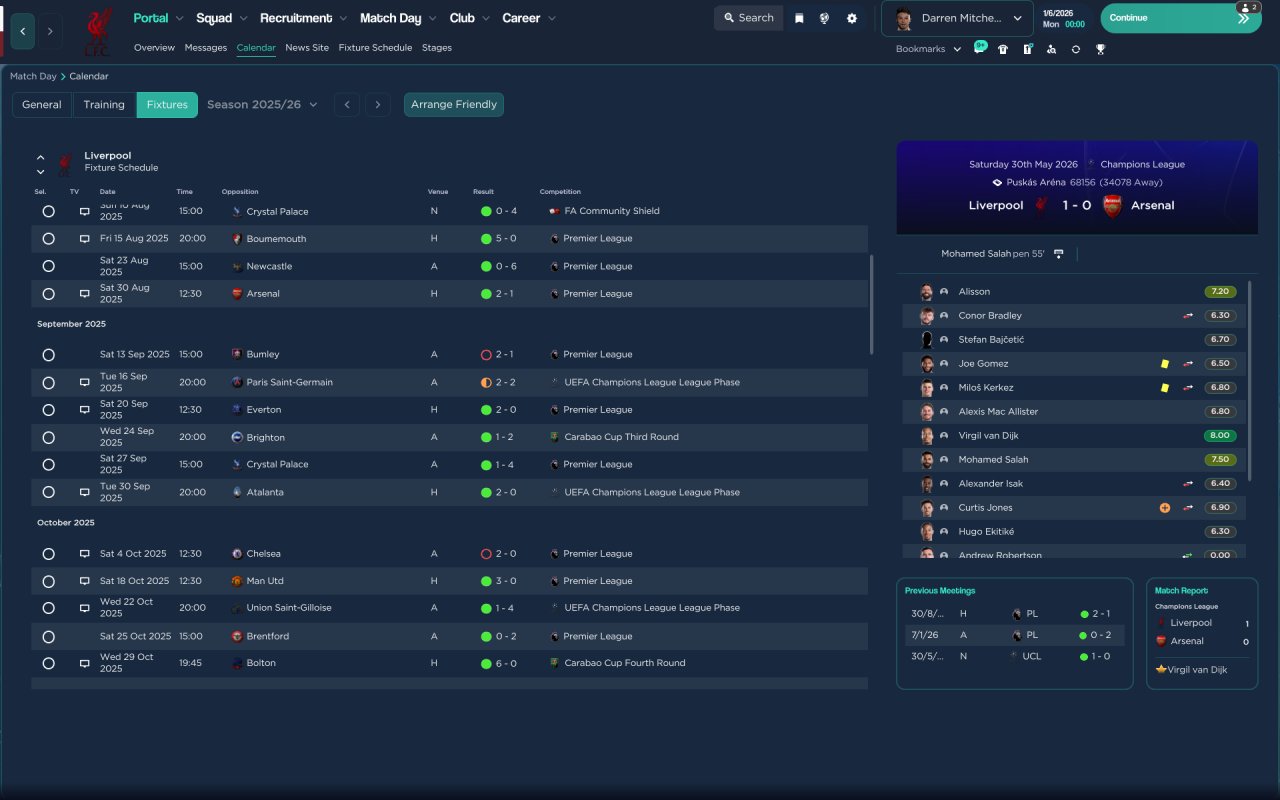
Task: Select the Newcastle fixture radio button
Action: pos(48,267)
